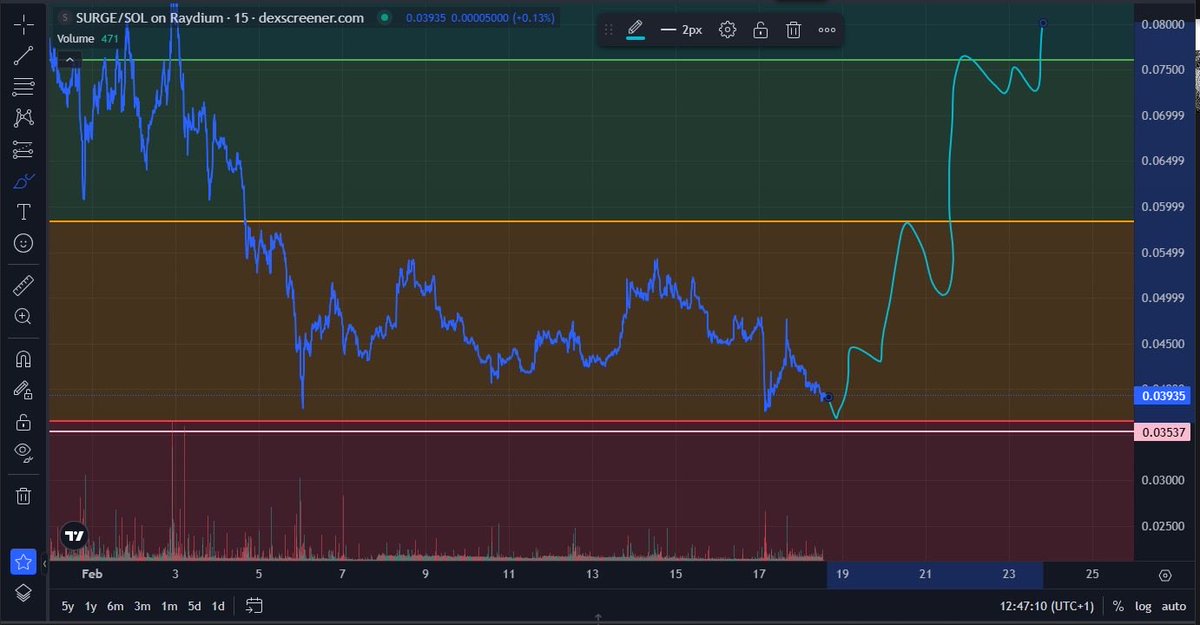Open the forecasting and measurement tools
The image size is (1200, 625).
24,150
